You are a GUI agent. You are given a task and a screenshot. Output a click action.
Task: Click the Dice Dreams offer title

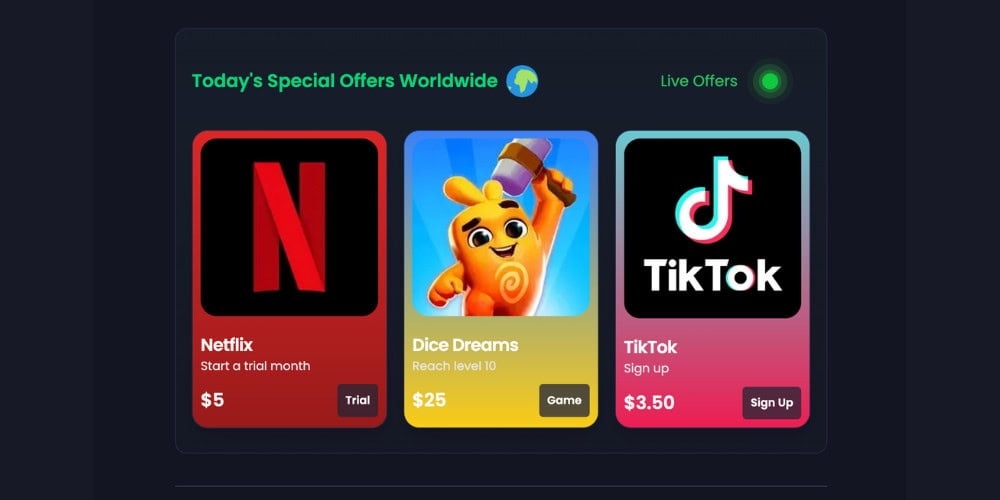(466, 345)
